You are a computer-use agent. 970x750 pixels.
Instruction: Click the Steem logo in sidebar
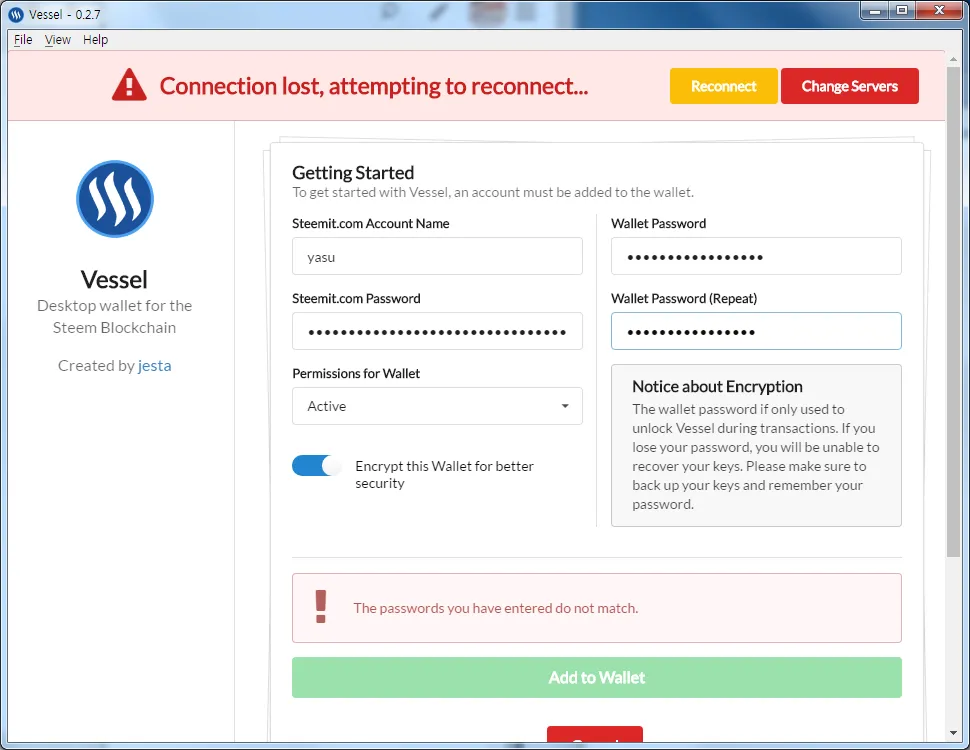point(114,199)
